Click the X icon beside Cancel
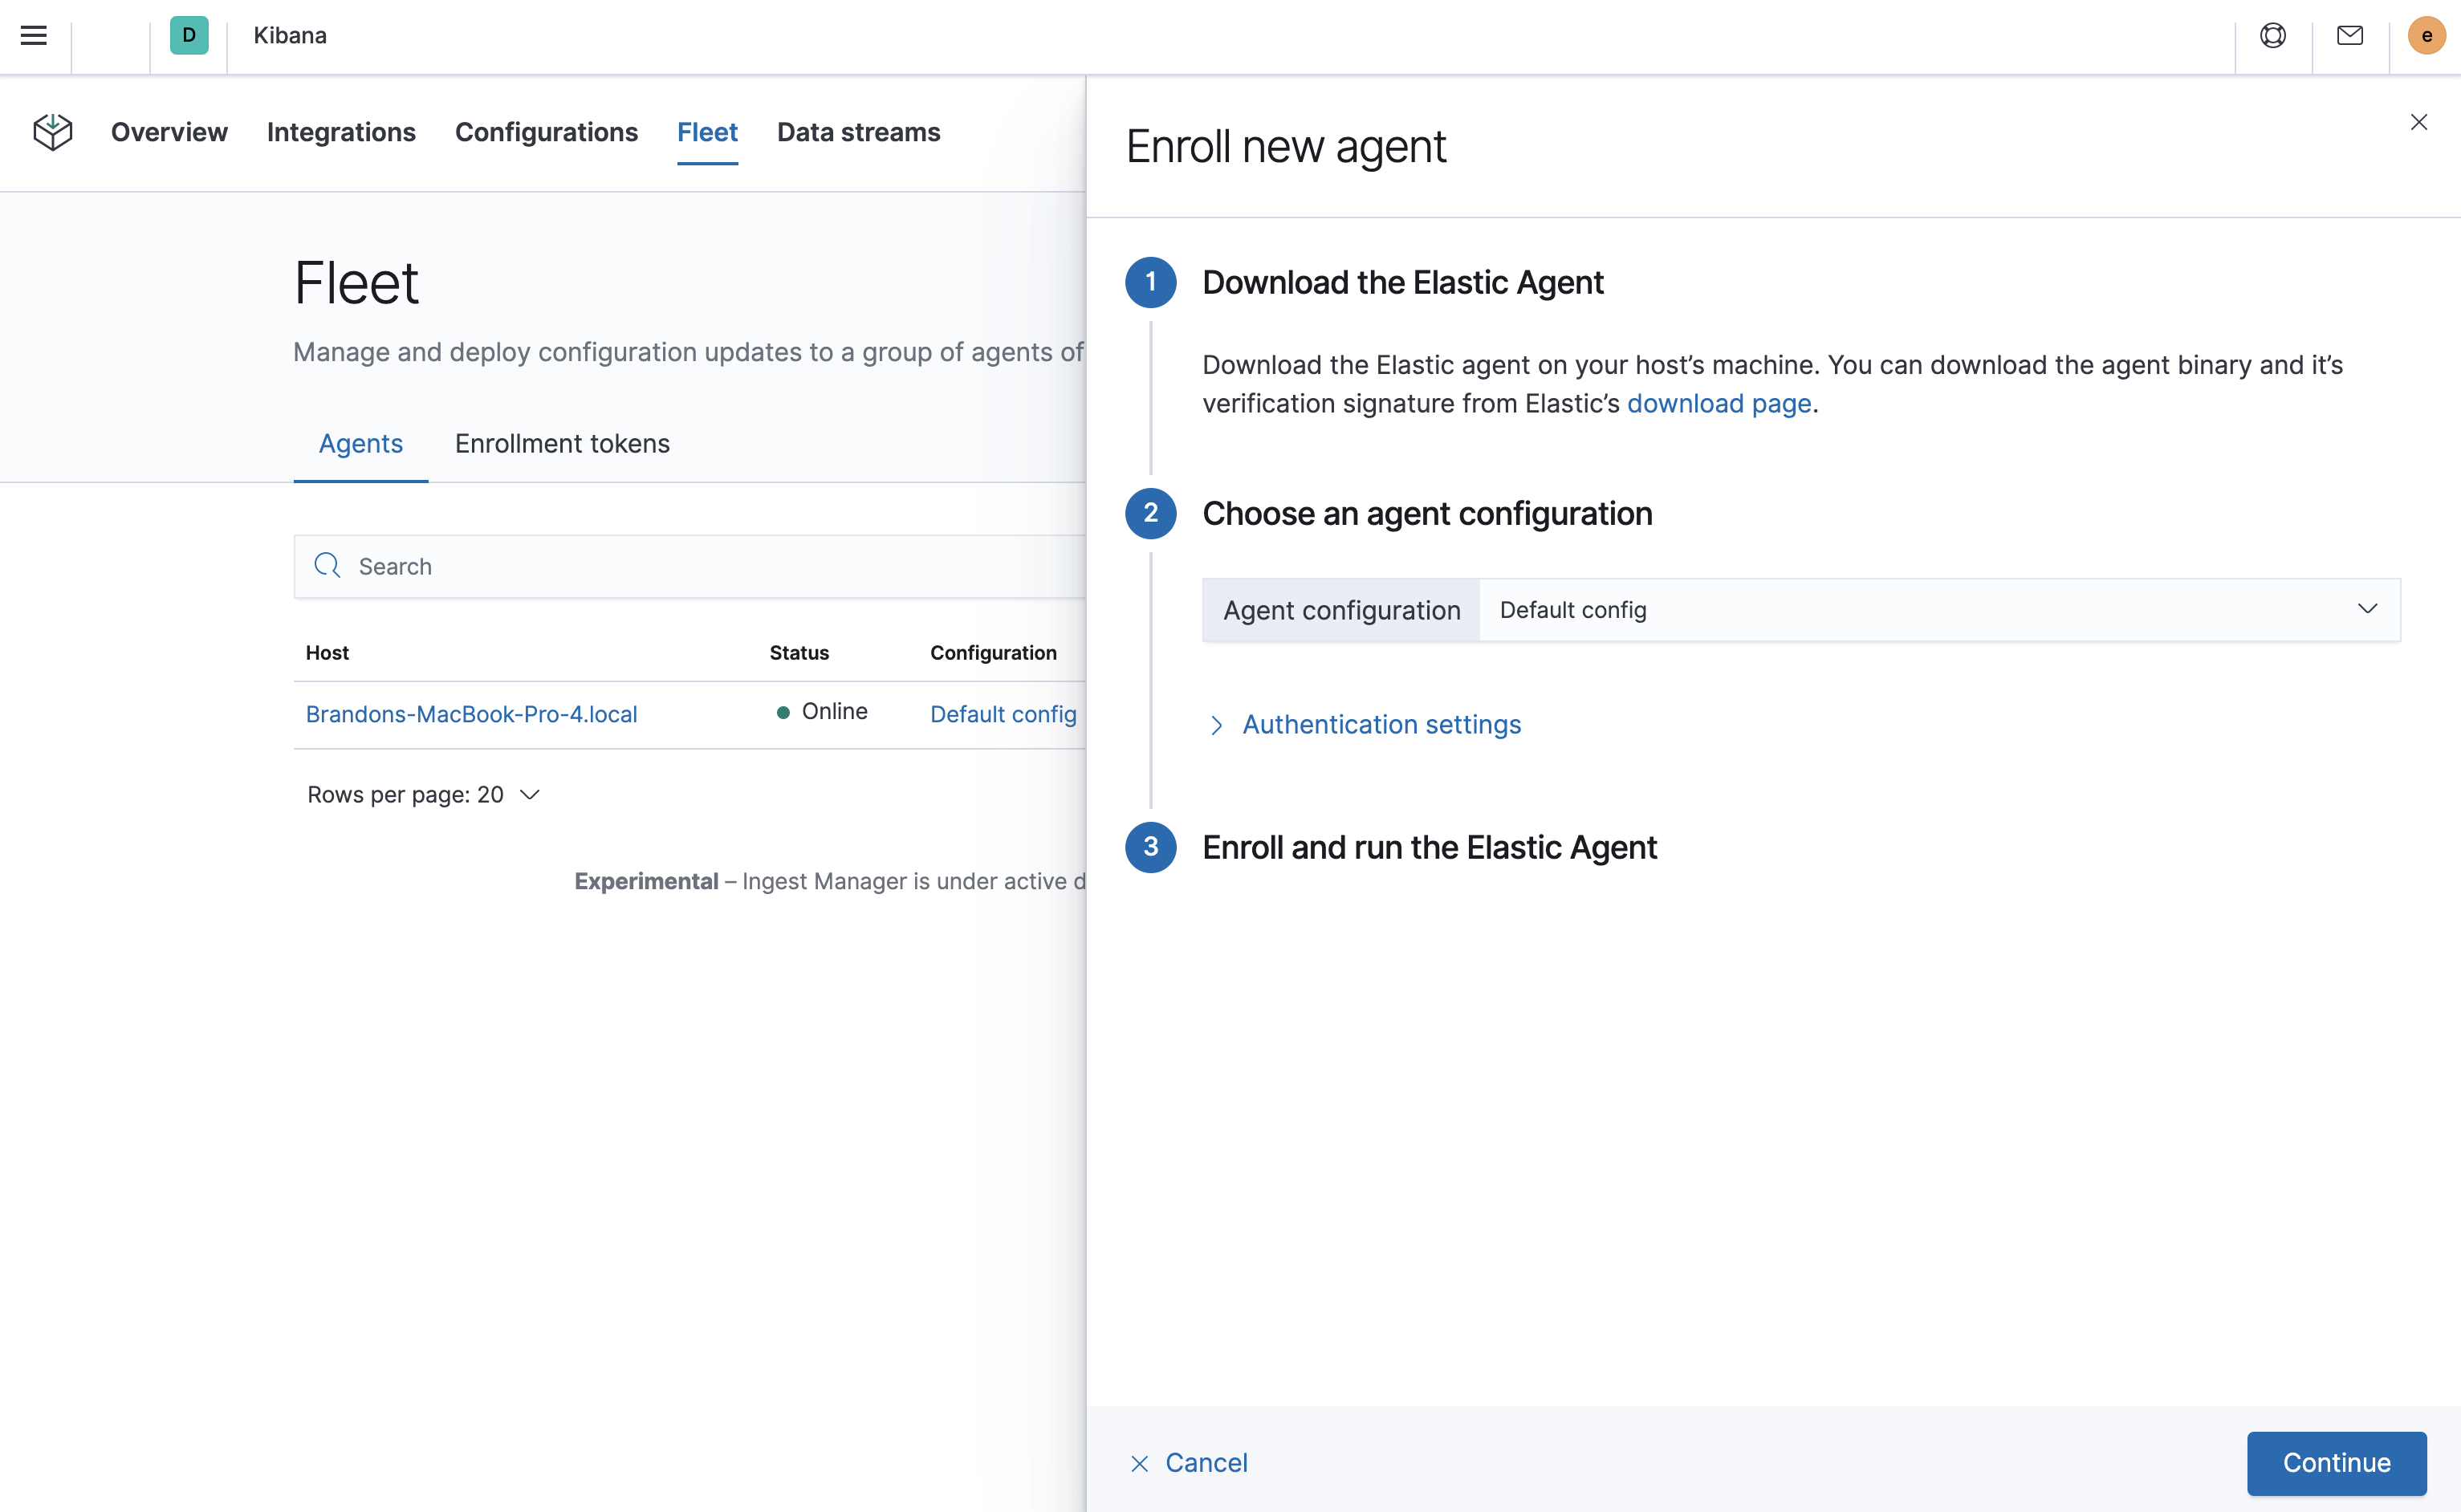2461x1512 pixels. pyautogui.click(x=1139, y=1463)
